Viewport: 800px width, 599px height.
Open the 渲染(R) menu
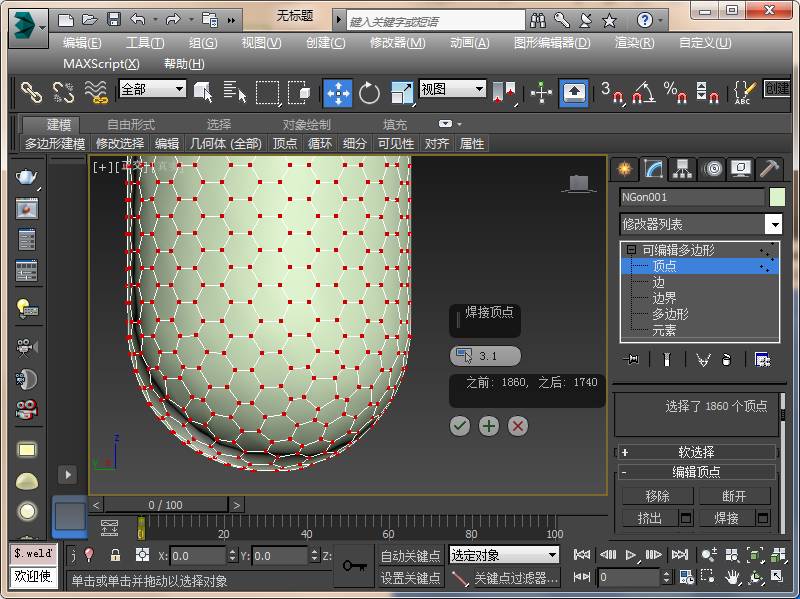(634, 43)
